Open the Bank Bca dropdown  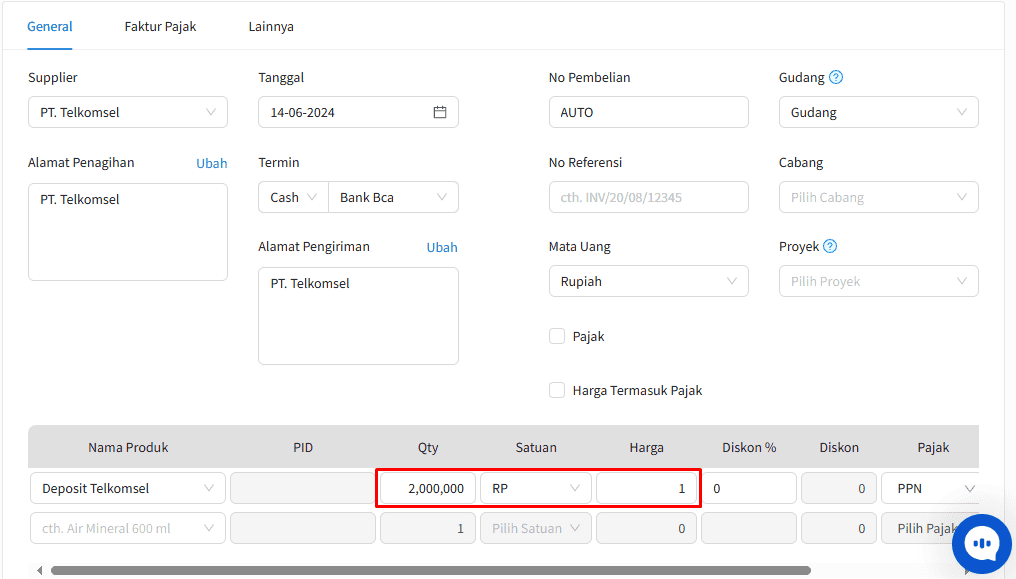(x=393, y=197)
